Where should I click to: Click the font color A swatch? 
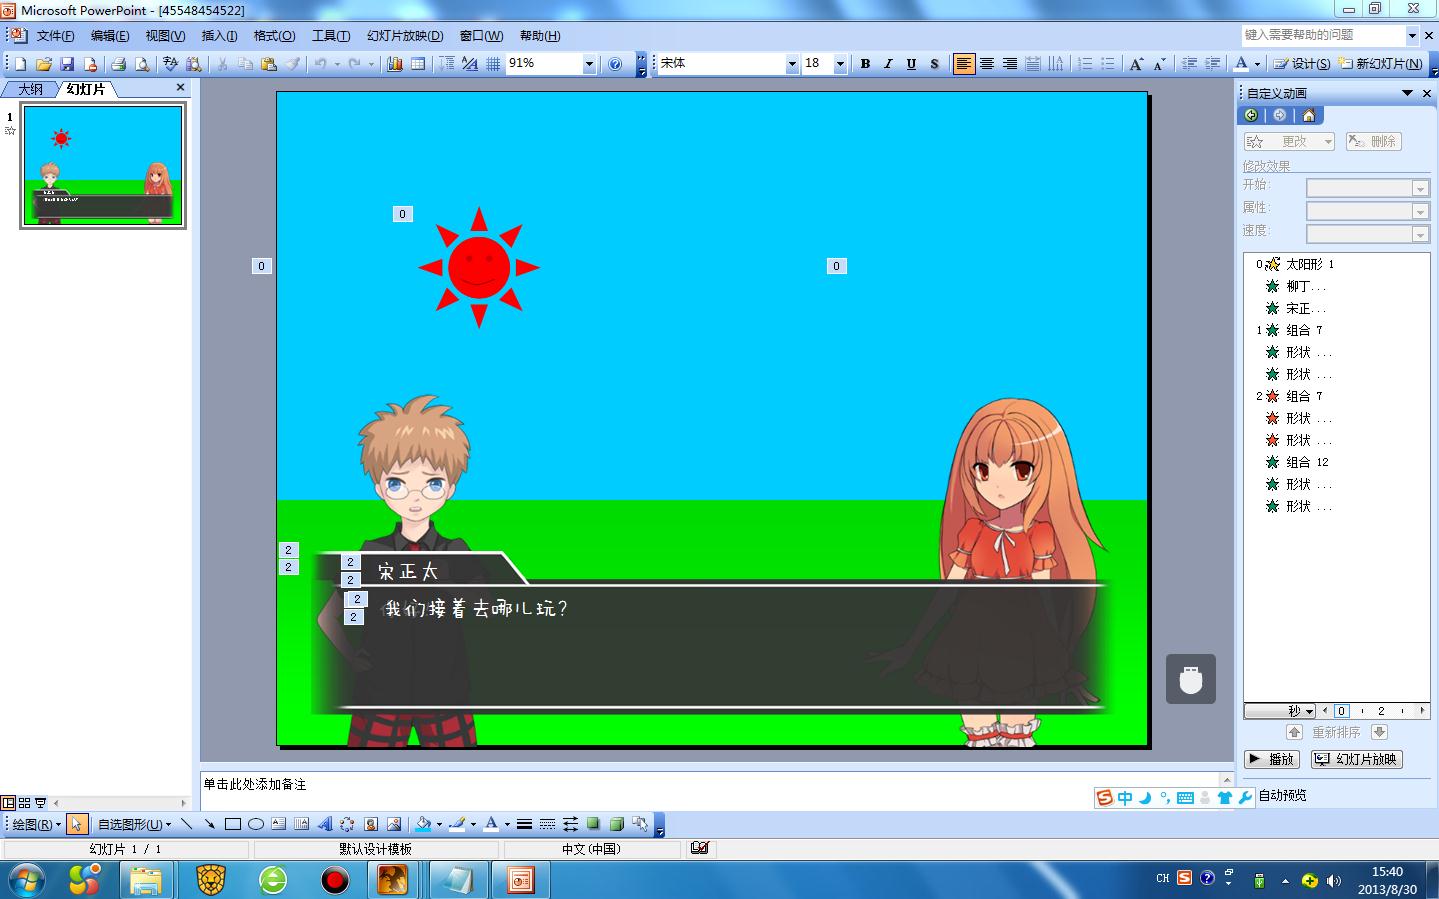(490, 824)
